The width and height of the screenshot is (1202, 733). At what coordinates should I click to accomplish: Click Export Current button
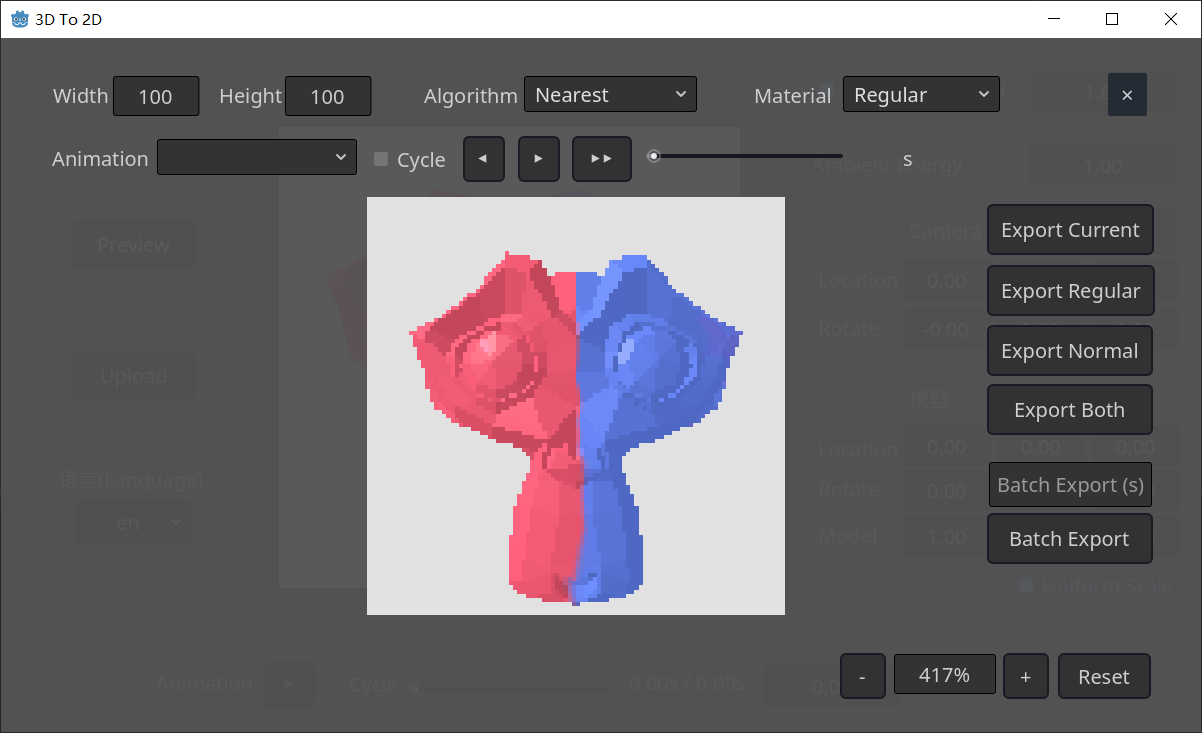[1070, 230]
